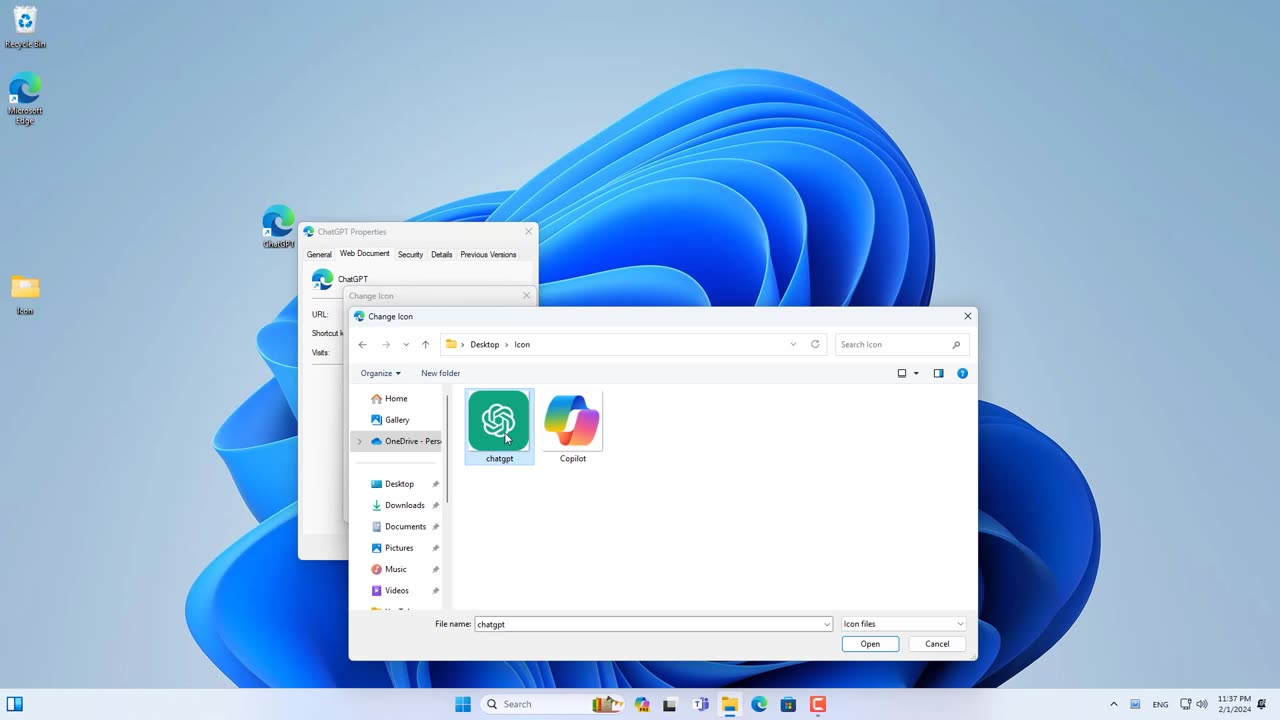
Task: Click the Open button
Action: point(870,644)
